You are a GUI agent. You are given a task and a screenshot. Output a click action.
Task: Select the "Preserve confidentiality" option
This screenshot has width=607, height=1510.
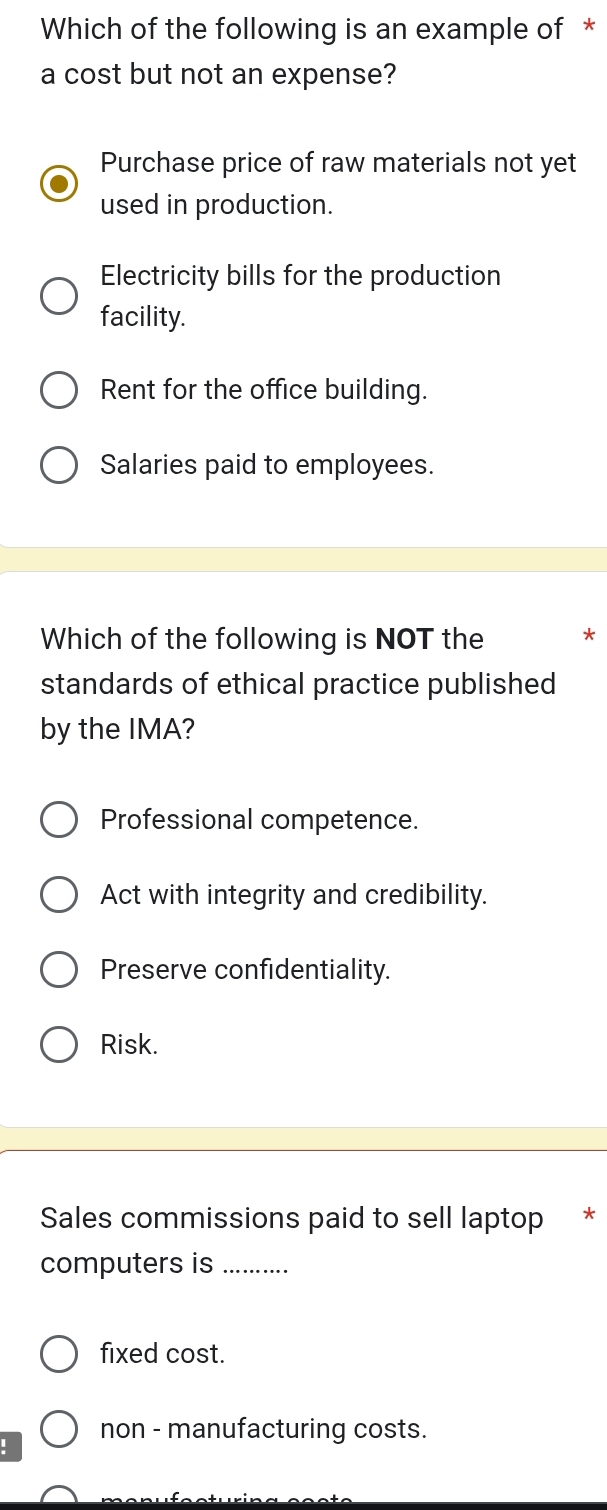tap(59, 969)
